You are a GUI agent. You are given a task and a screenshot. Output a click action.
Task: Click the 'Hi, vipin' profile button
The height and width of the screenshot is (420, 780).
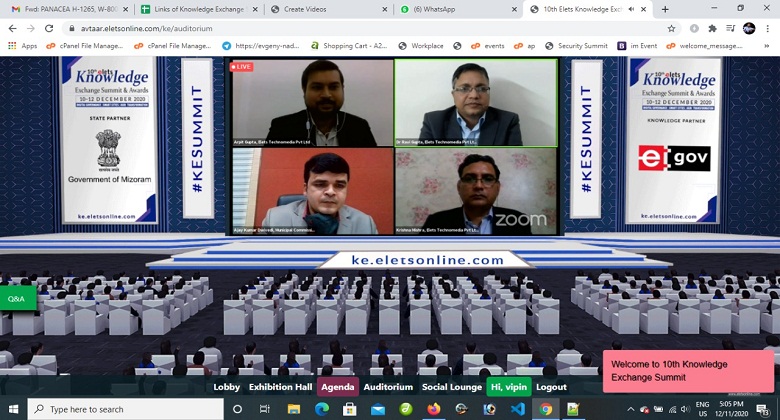tap(509, 387)
